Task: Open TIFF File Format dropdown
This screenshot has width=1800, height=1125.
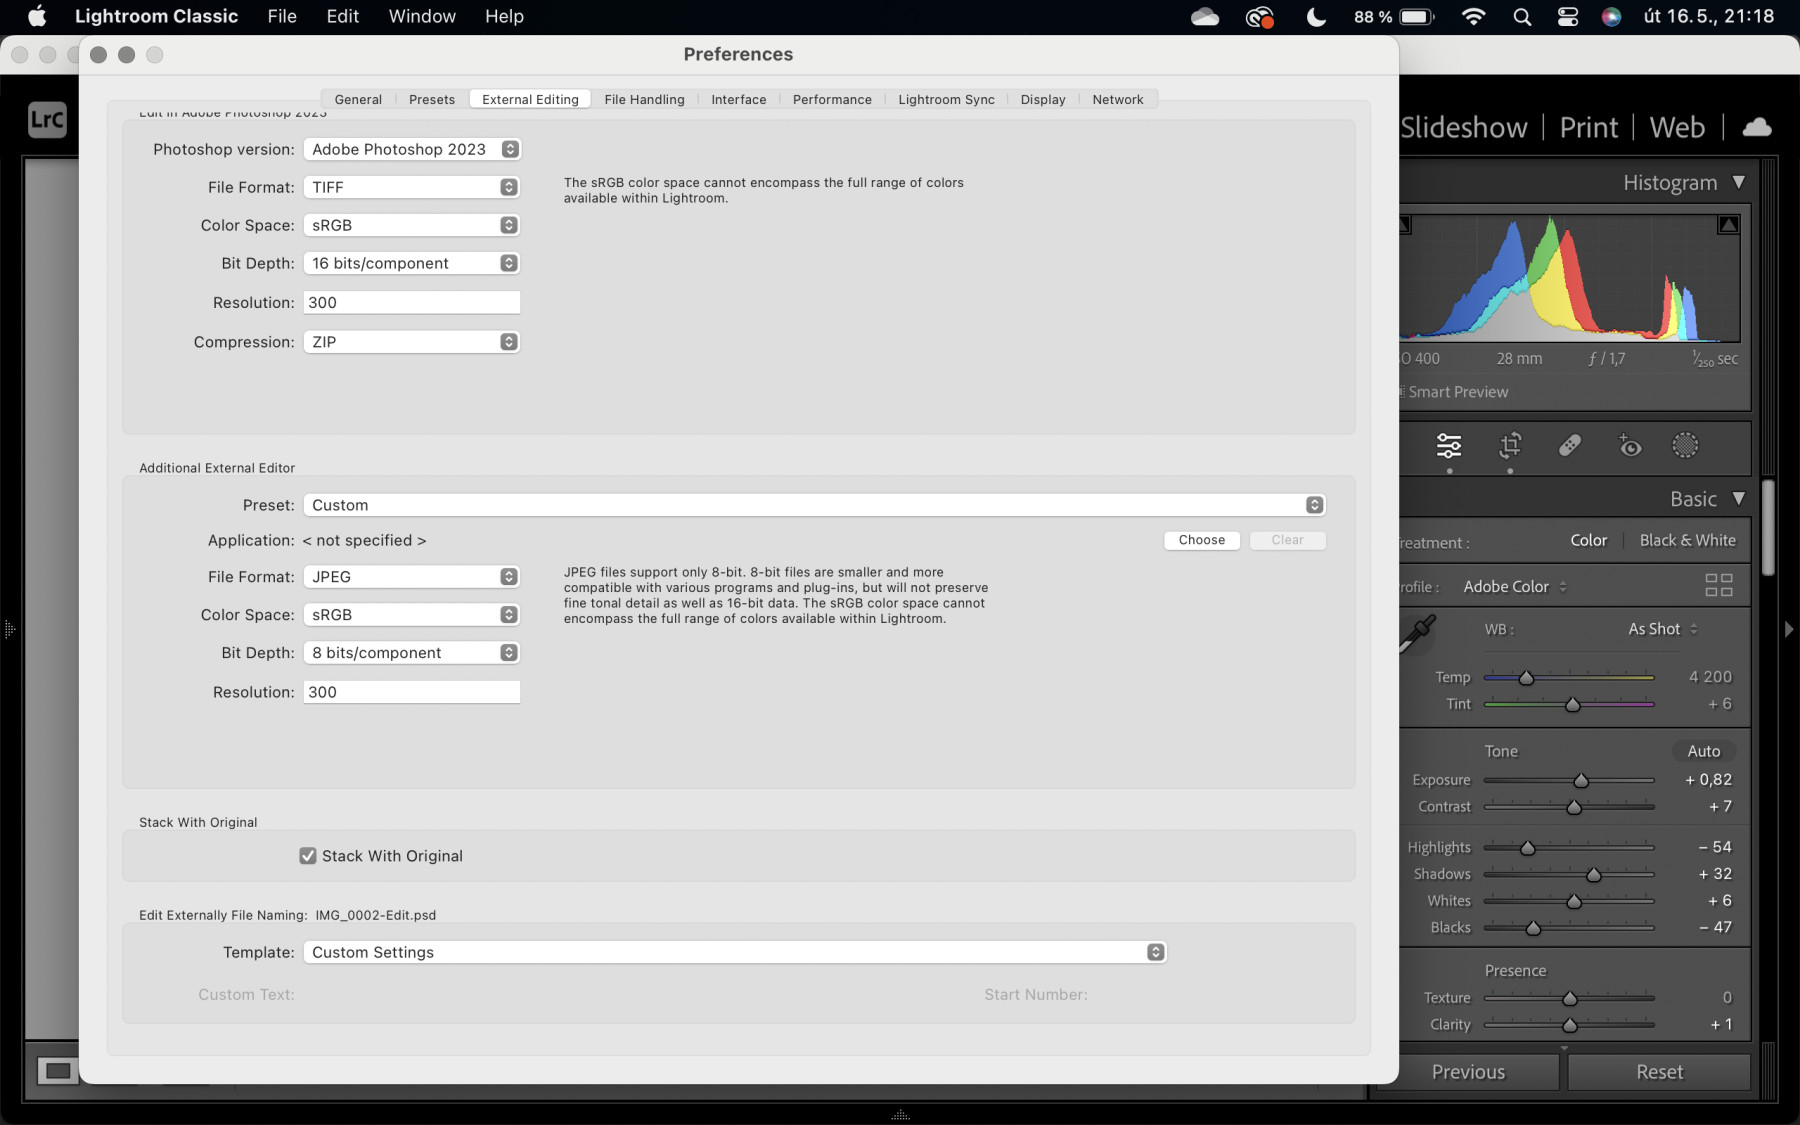Action: (x=412, y=187)
